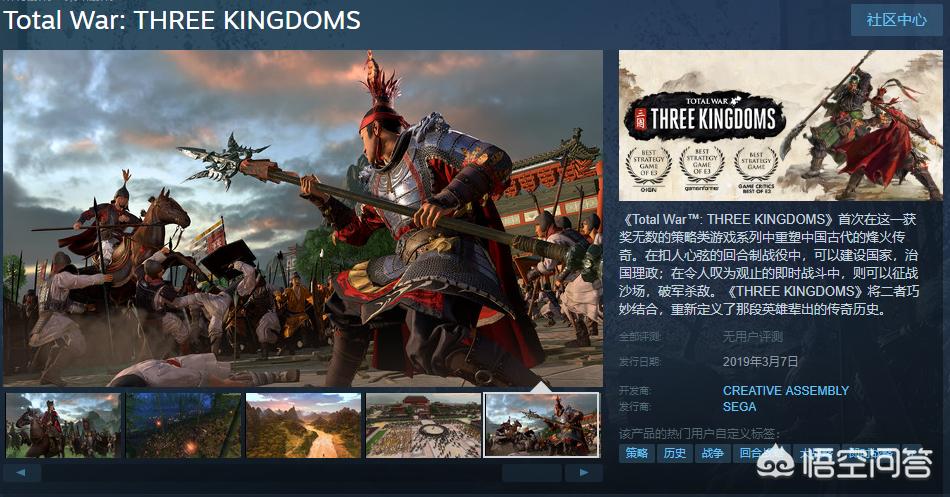Select the river valley landscape thumbnail
Screen dimensions: 950x497
(303, 425)
